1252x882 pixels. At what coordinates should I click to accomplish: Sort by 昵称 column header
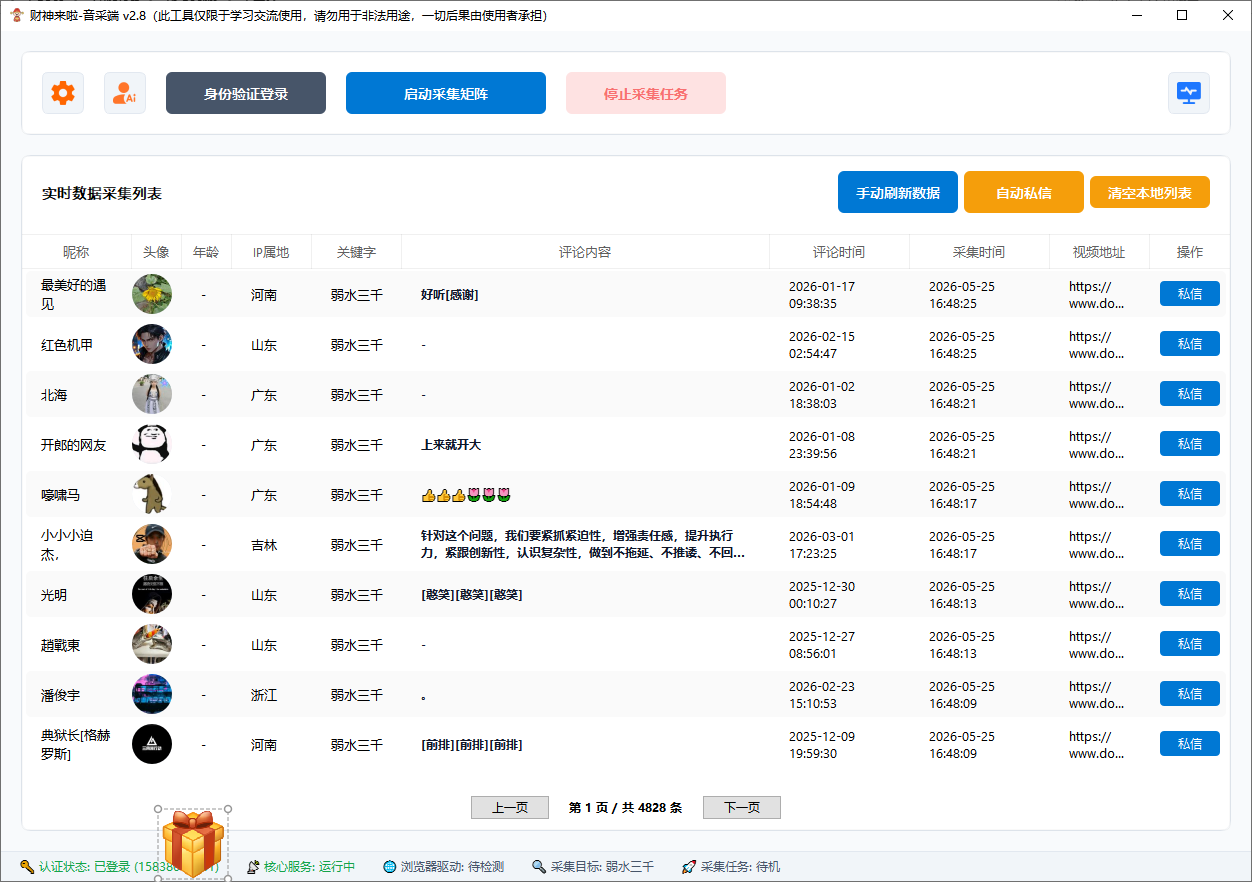click(x=76, y=252)
